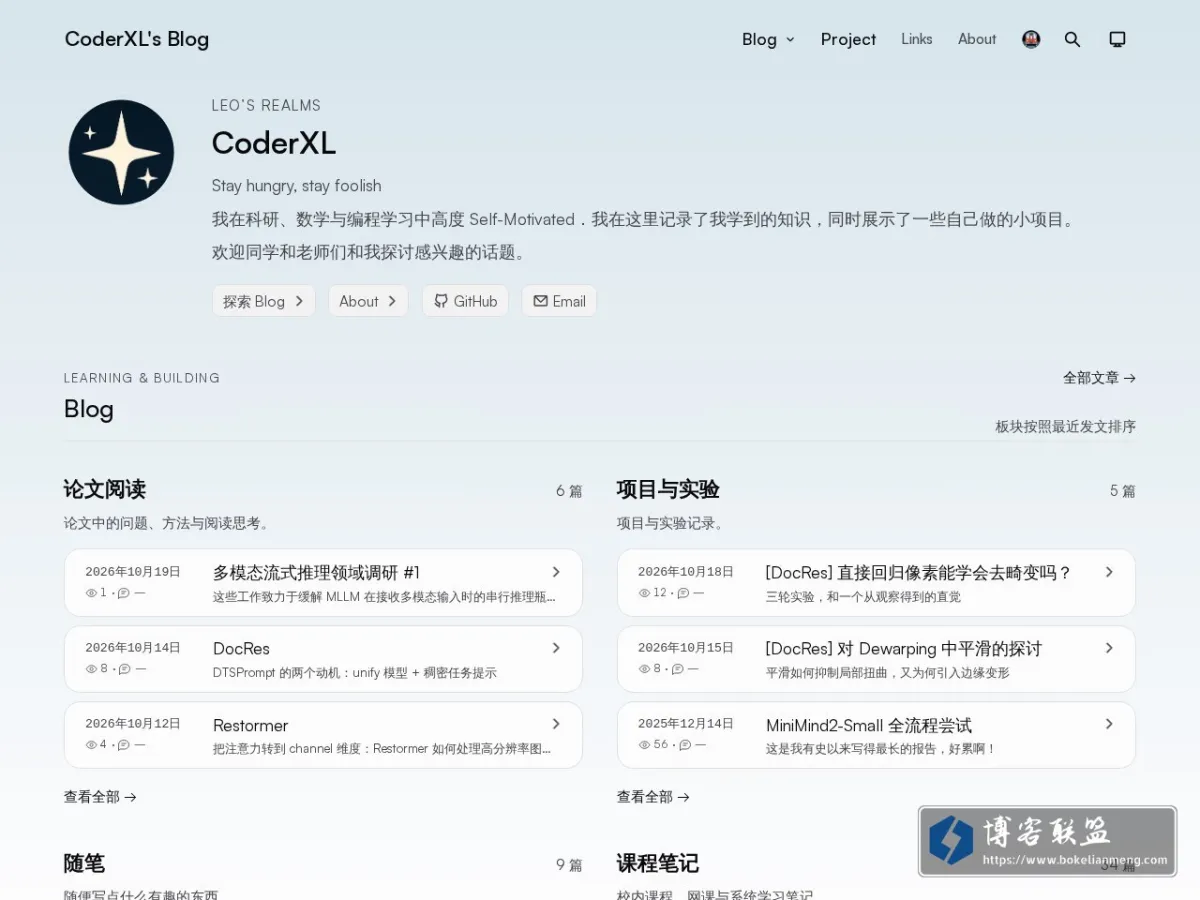This screenshot has height=900, width=1200.
Task: Open post 直接回归像素能学会去畸变吗？
Action: [918, 572]
